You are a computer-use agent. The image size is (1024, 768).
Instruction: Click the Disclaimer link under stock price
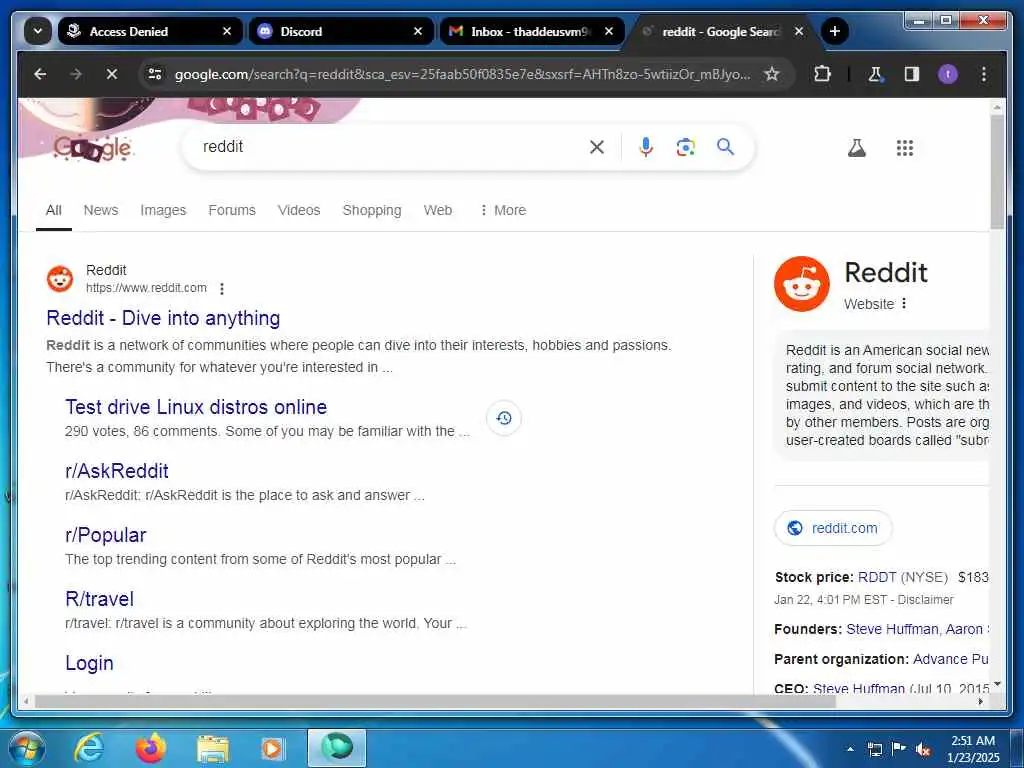(x=925, y=600)
